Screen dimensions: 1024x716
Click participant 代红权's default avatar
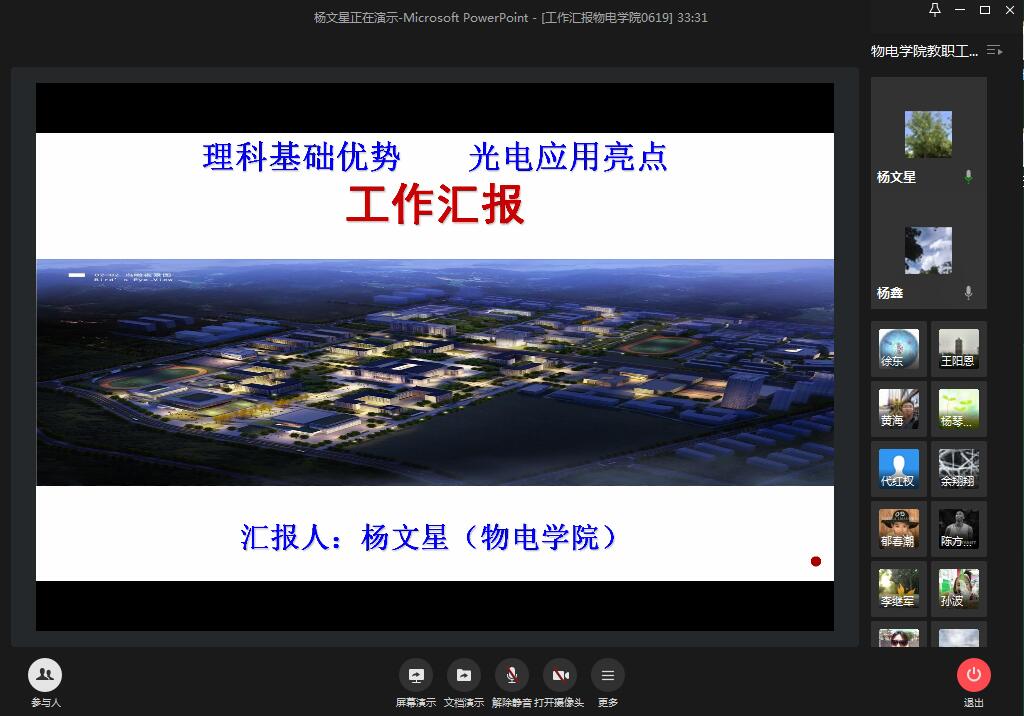pyautogui.click(x=898, y=469)
